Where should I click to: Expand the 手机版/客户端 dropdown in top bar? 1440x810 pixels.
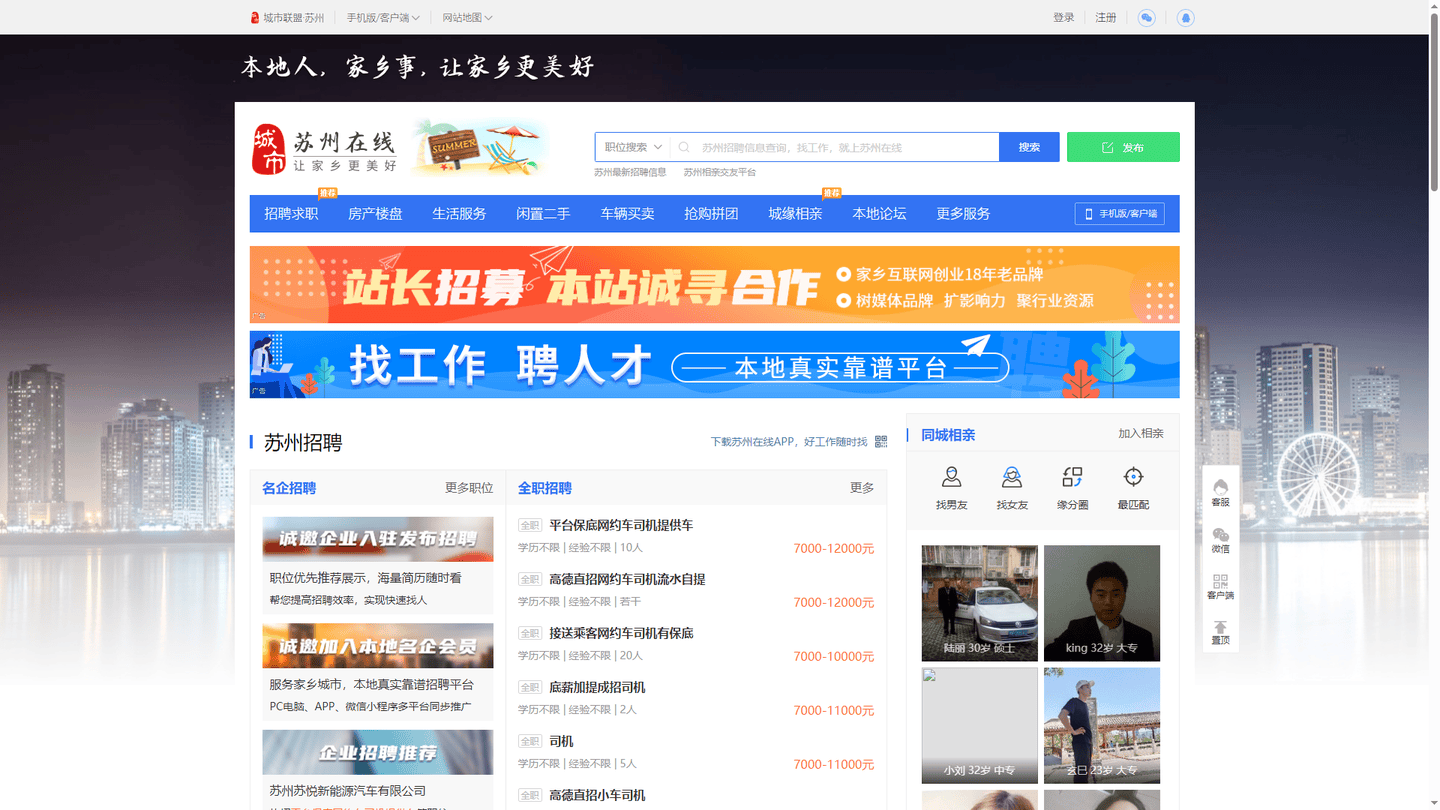(383, 18)
